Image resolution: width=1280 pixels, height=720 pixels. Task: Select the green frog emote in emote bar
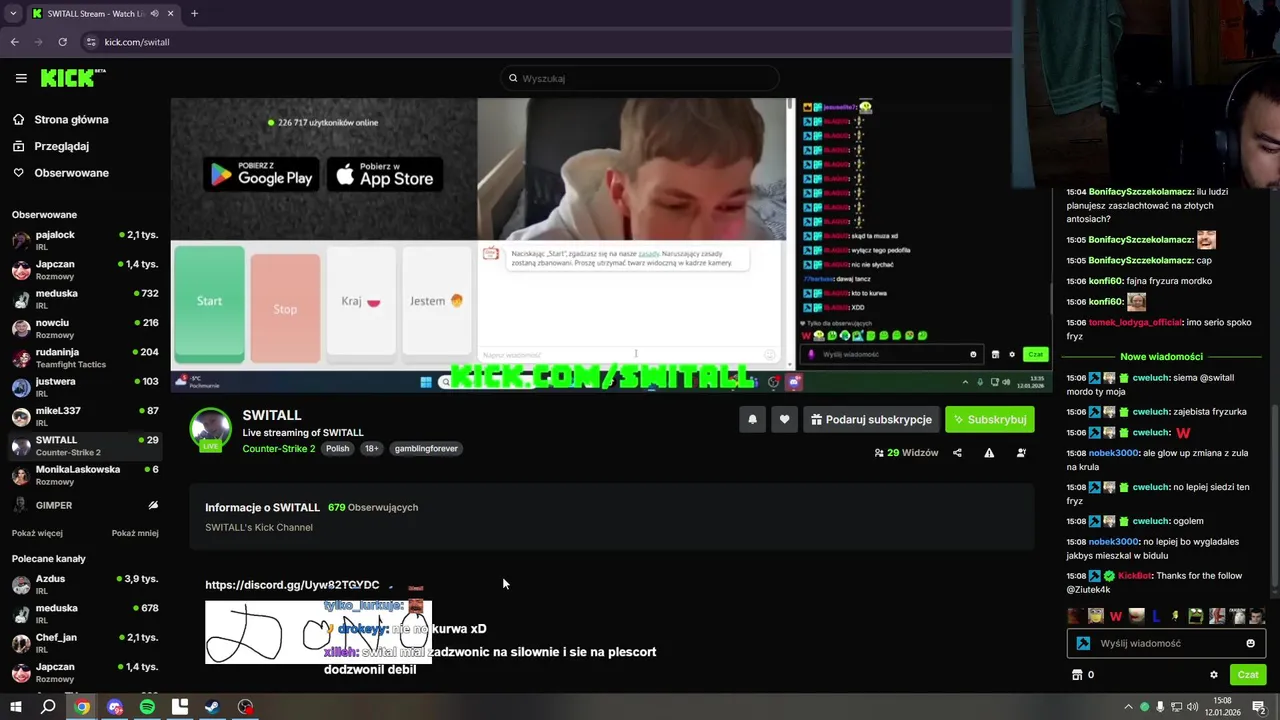pyautogui.click(x=1196, y=616)
